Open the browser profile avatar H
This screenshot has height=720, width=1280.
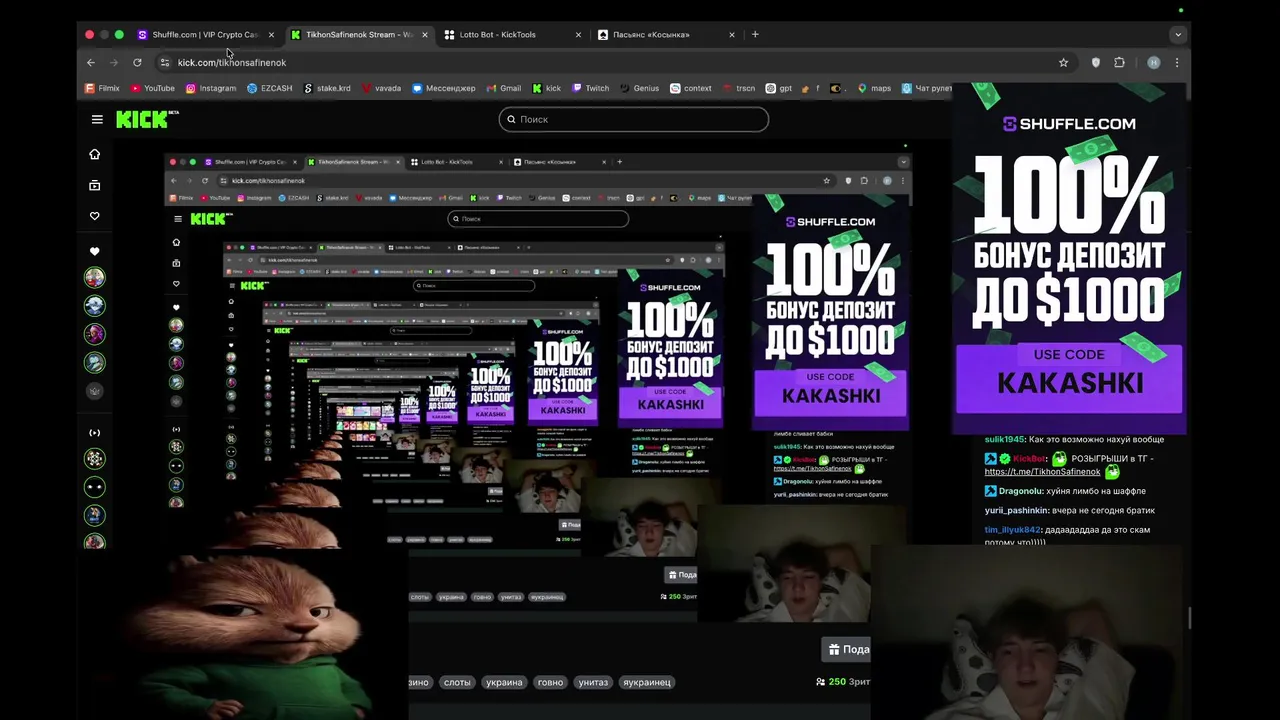(x=1153, y=62)
